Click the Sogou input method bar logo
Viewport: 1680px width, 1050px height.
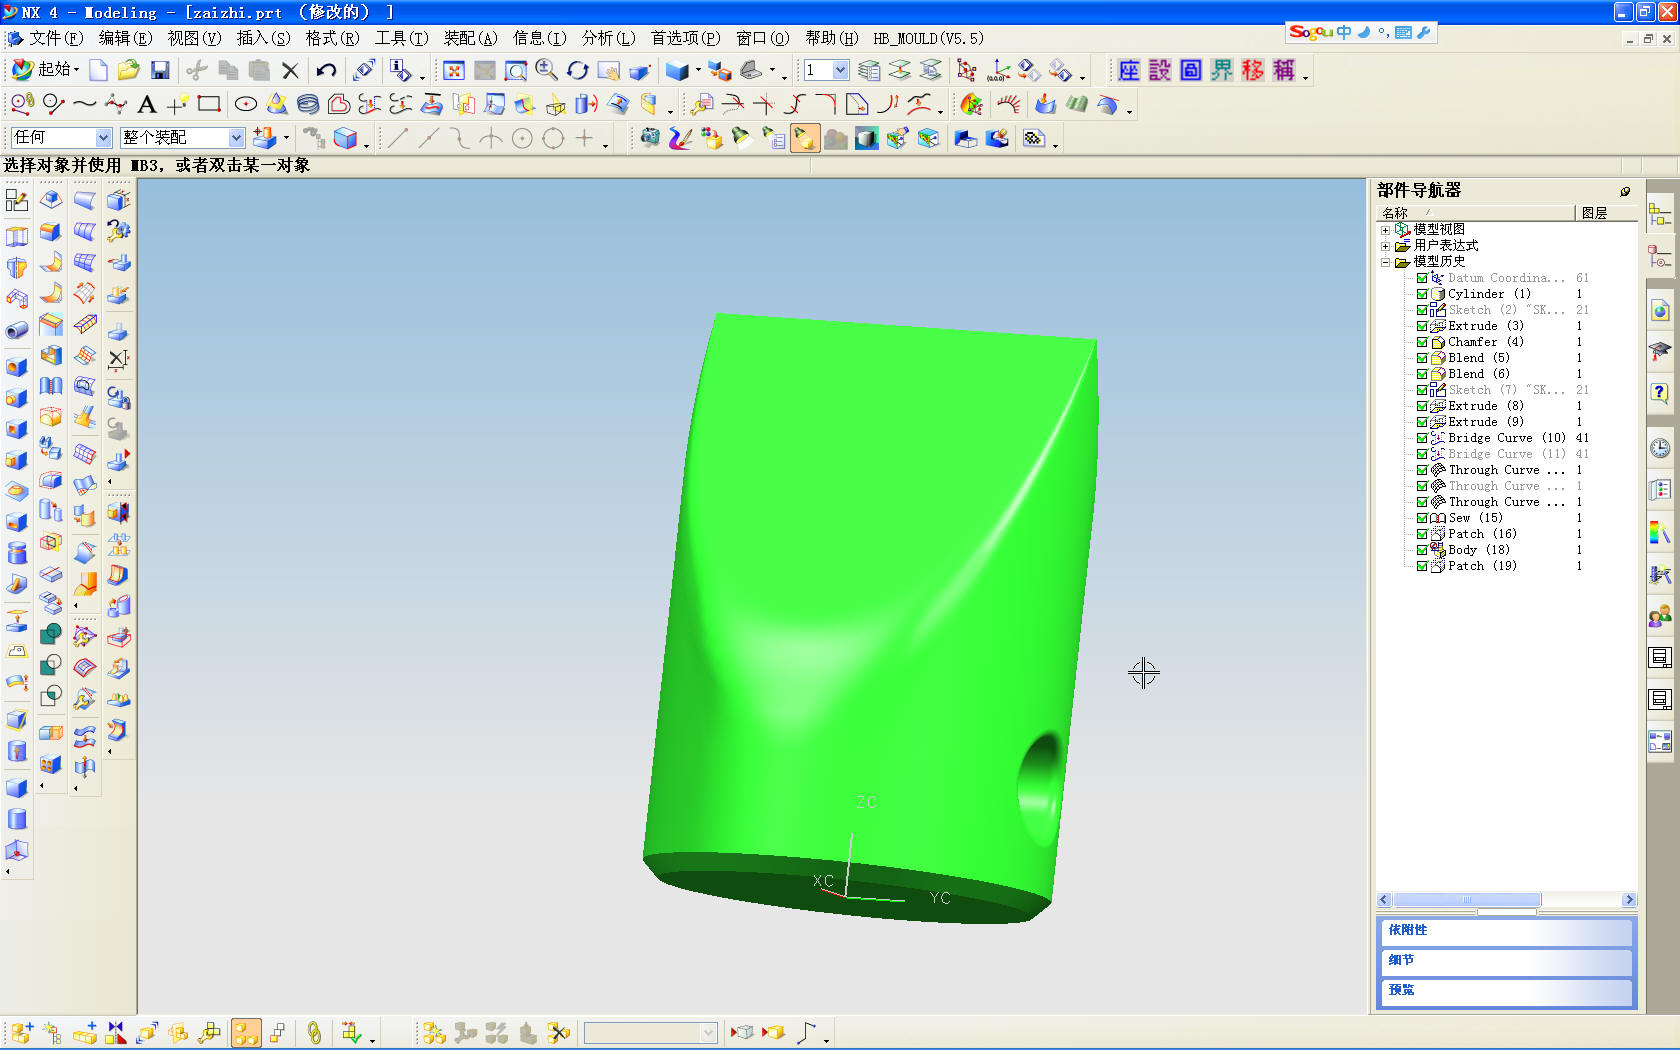click(1310, 32)
